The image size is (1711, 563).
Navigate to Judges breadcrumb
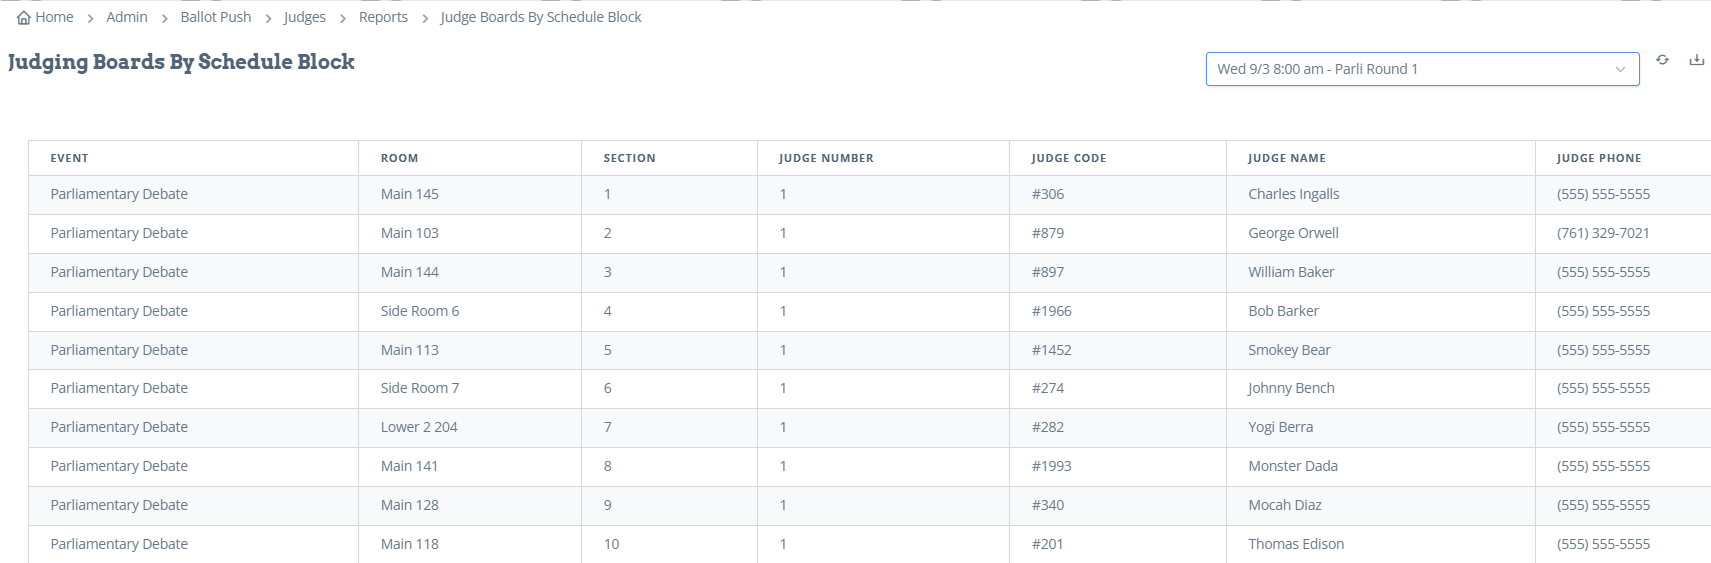coord(305,17)
